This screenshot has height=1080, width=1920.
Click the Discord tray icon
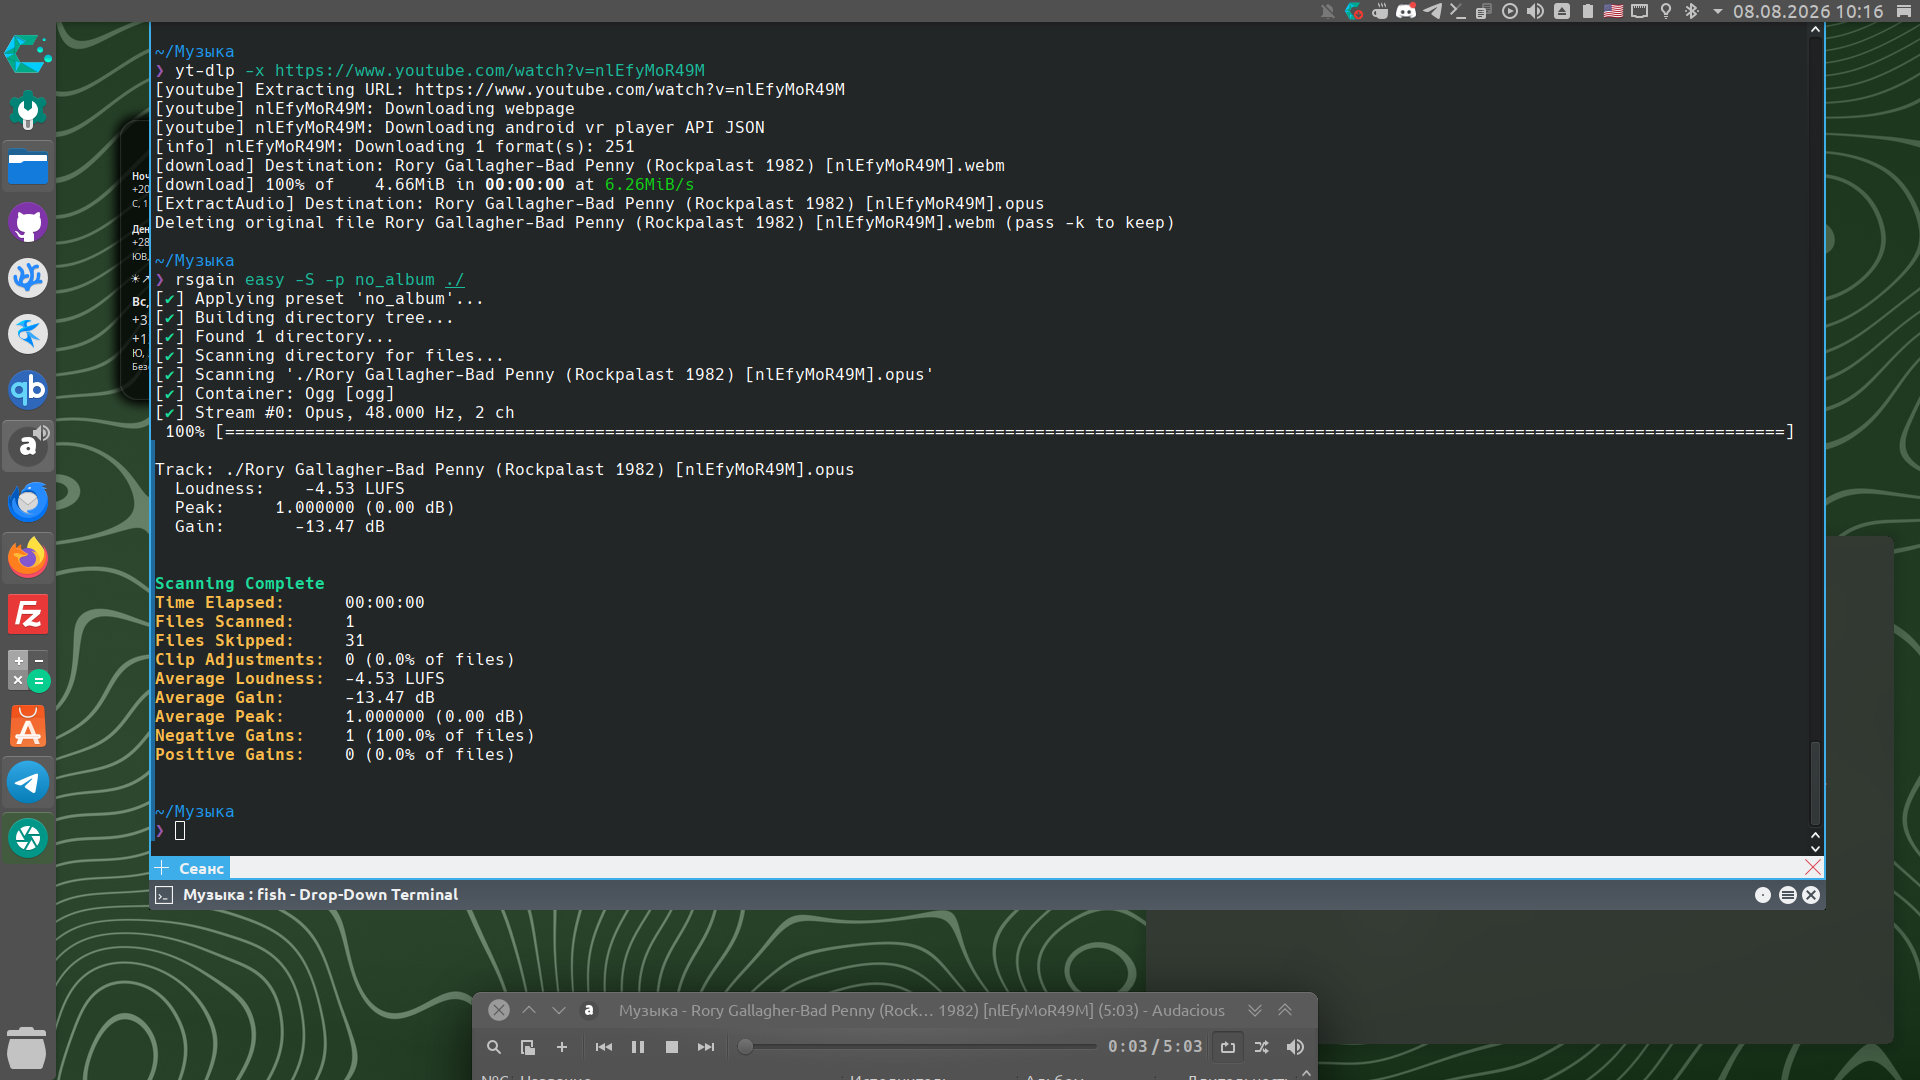pyautogui.click(x=1406, y=11)
